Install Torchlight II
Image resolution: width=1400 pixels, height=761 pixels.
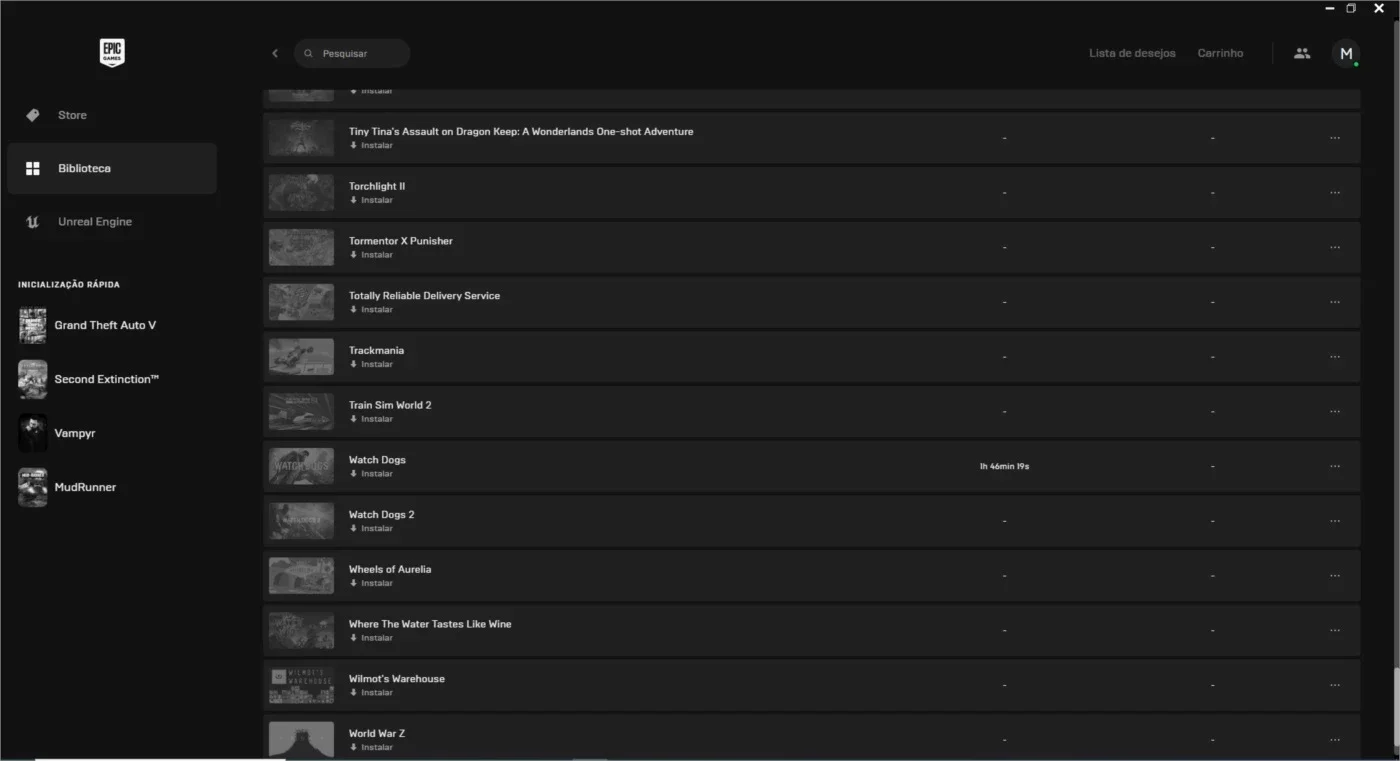point(371,200)
